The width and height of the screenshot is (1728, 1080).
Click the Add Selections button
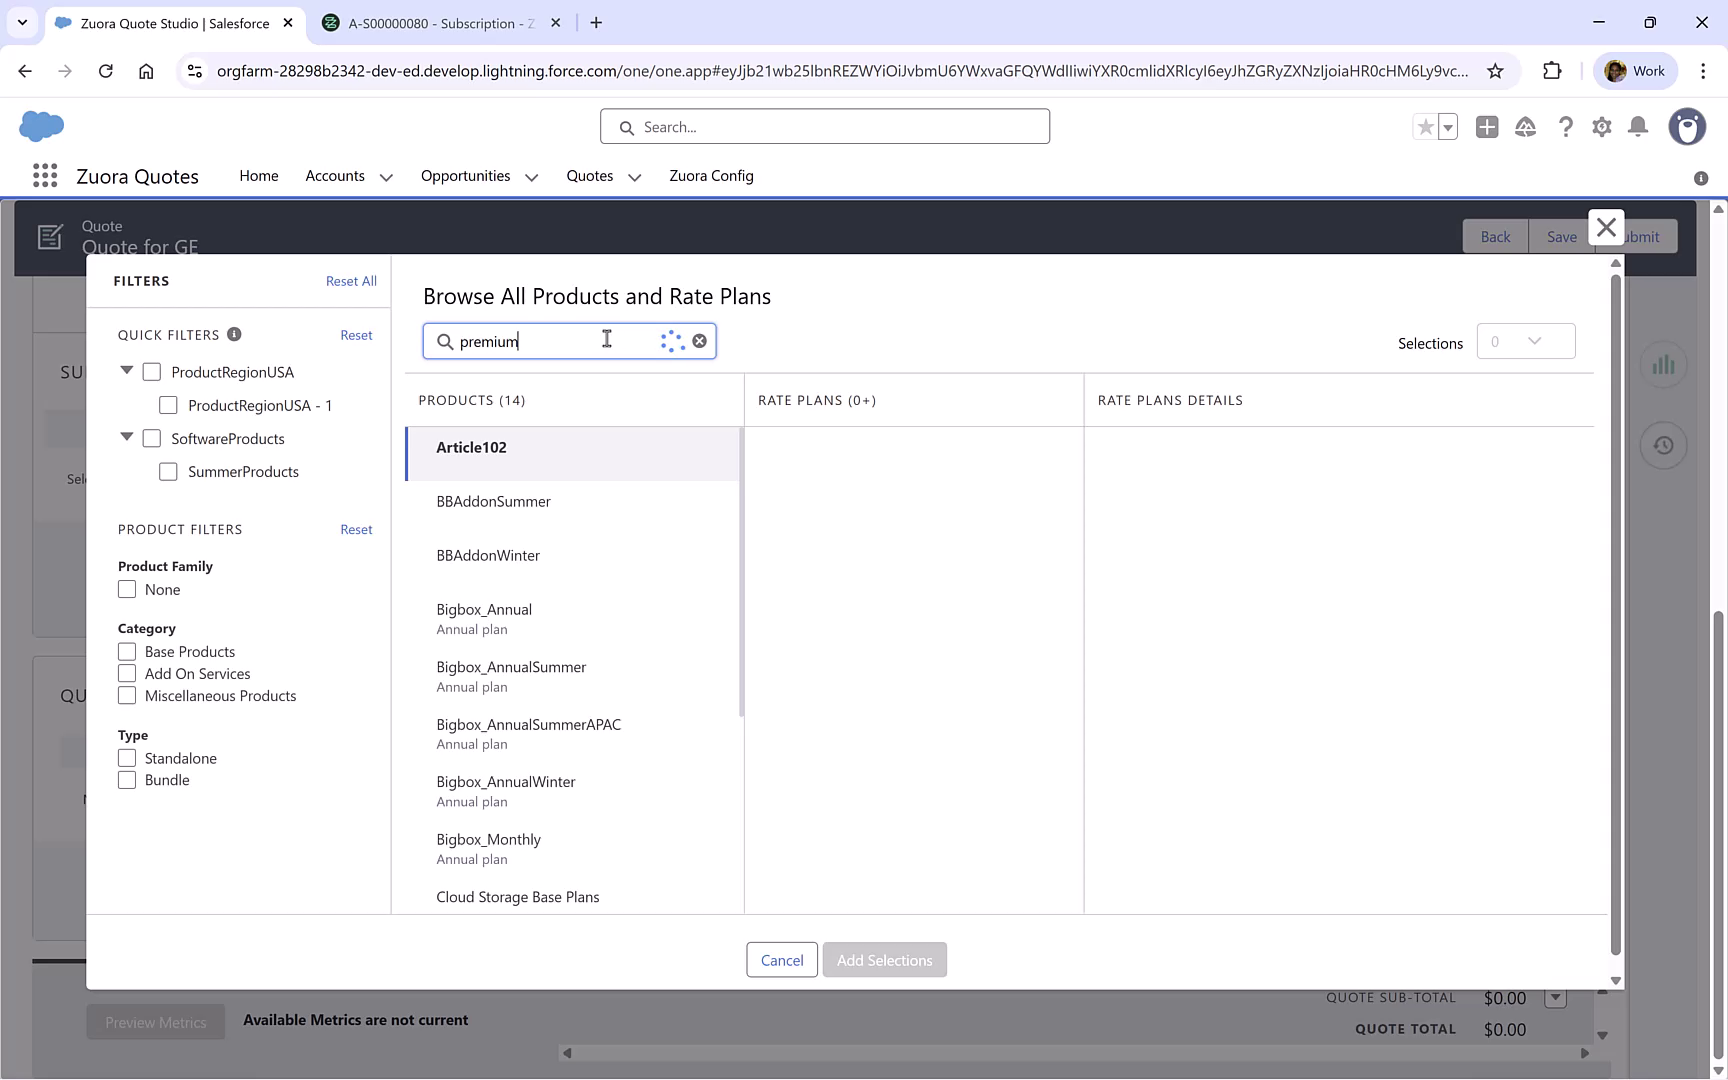(884, 959)
